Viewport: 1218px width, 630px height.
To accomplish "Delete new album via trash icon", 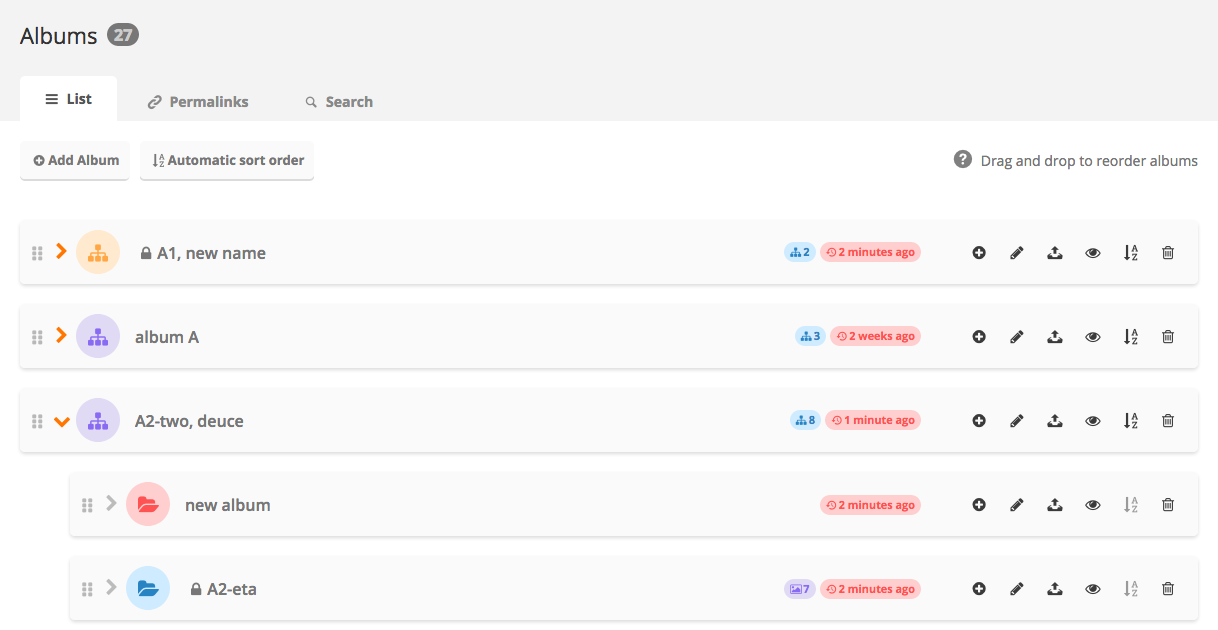I will [1167, 505].
